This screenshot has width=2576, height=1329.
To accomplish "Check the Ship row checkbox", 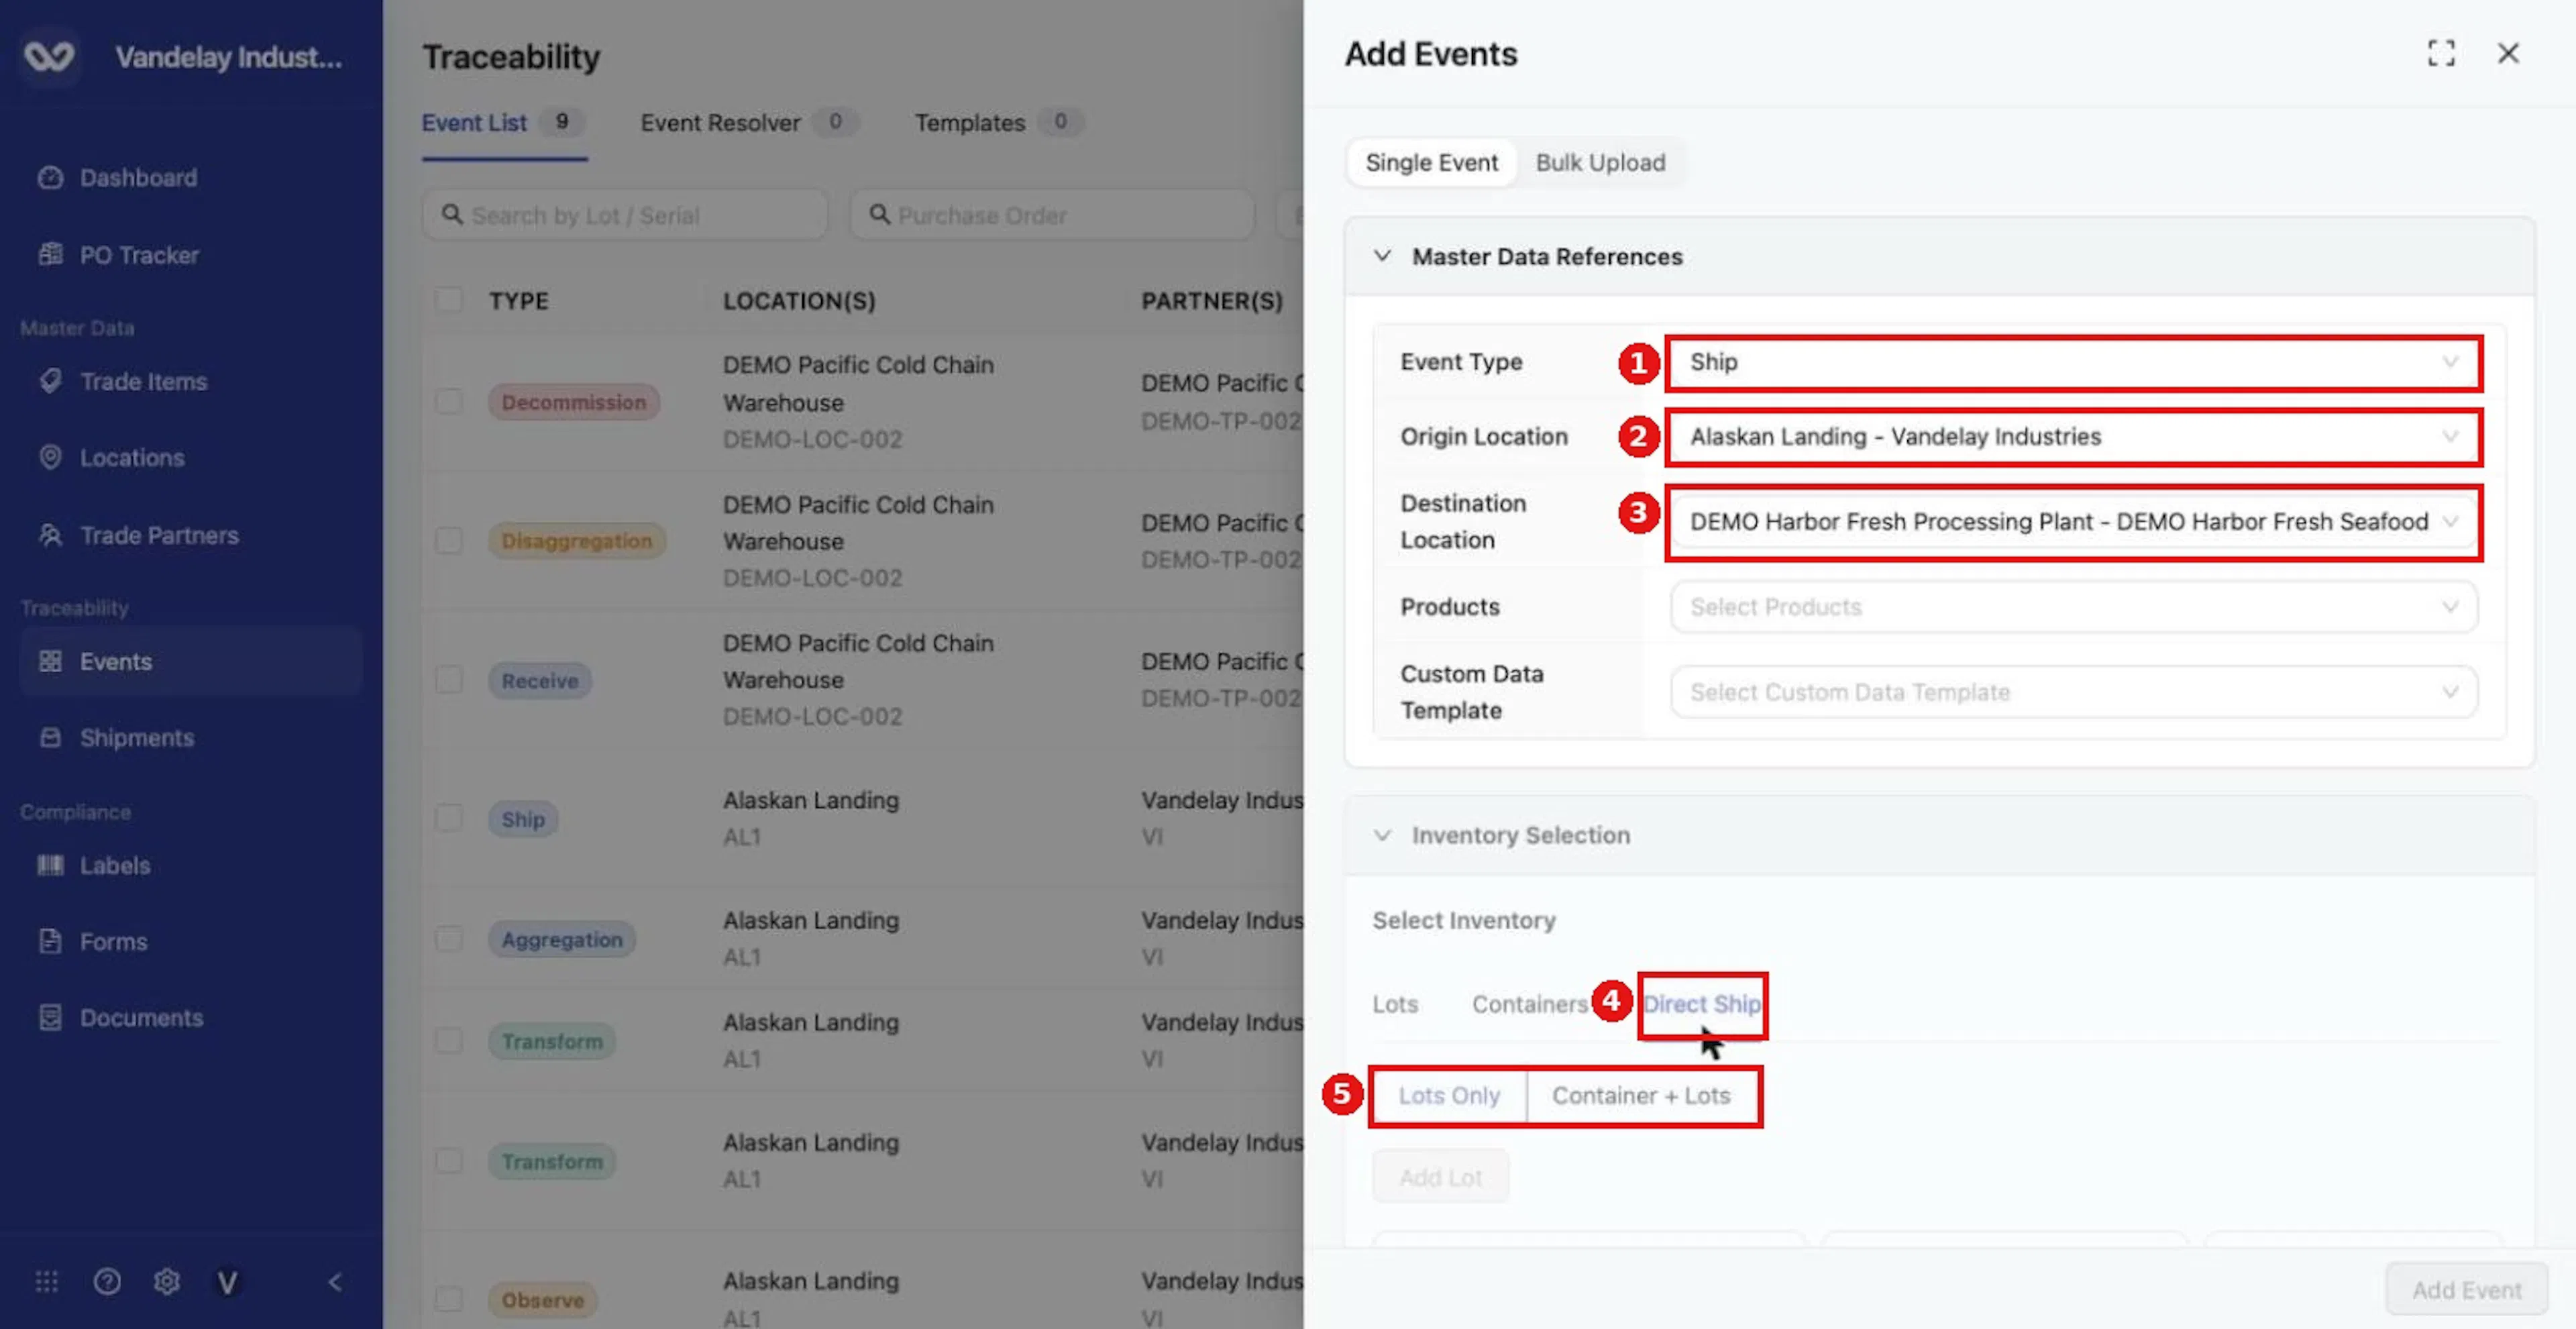I will [449, 819].
